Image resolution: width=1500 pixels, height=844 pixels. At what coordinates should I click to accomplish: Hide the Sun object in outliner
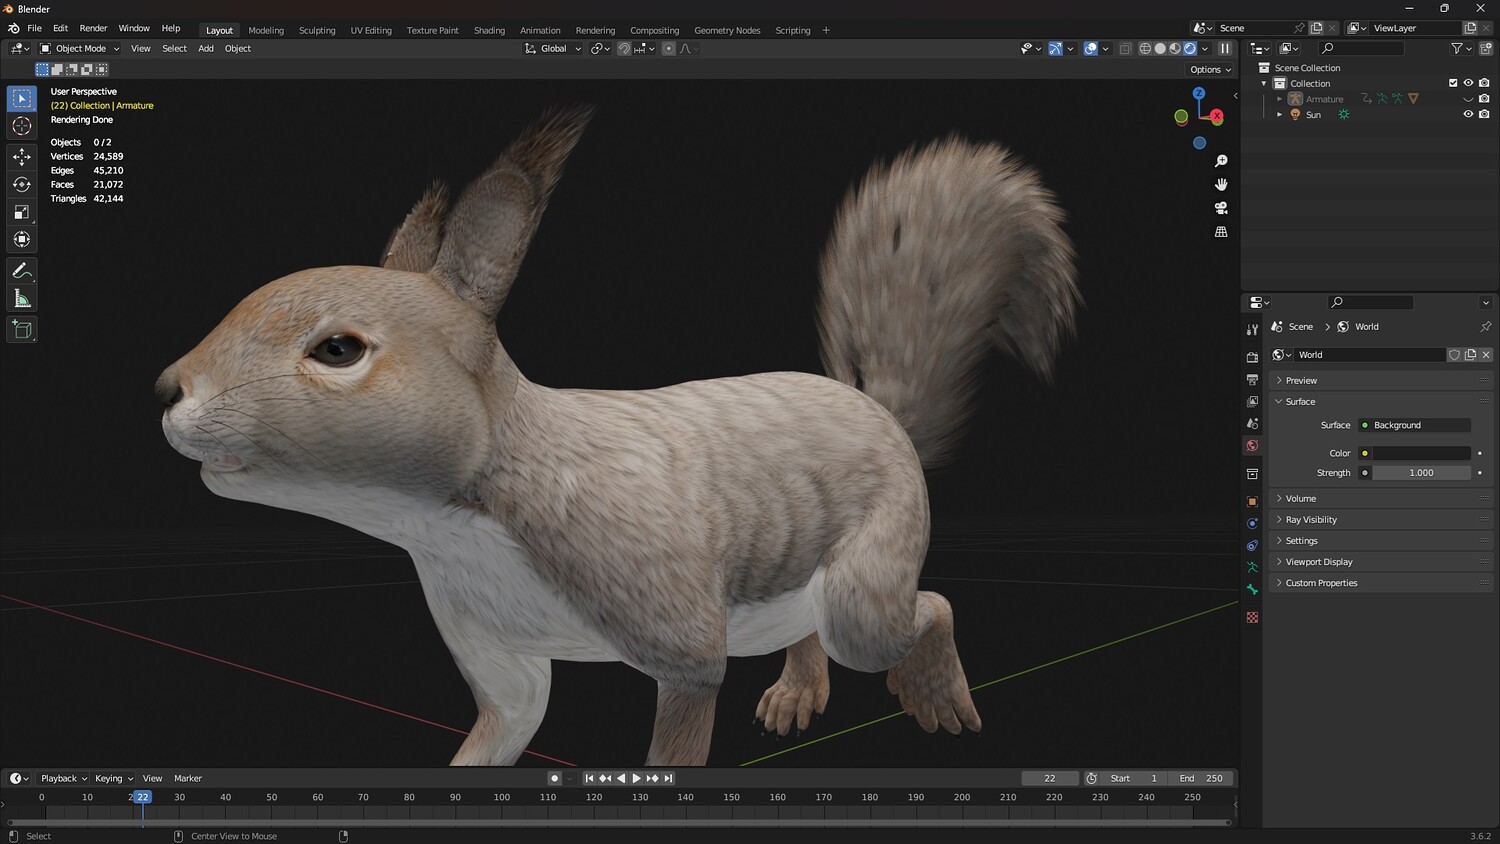[x=1468, y=115]
